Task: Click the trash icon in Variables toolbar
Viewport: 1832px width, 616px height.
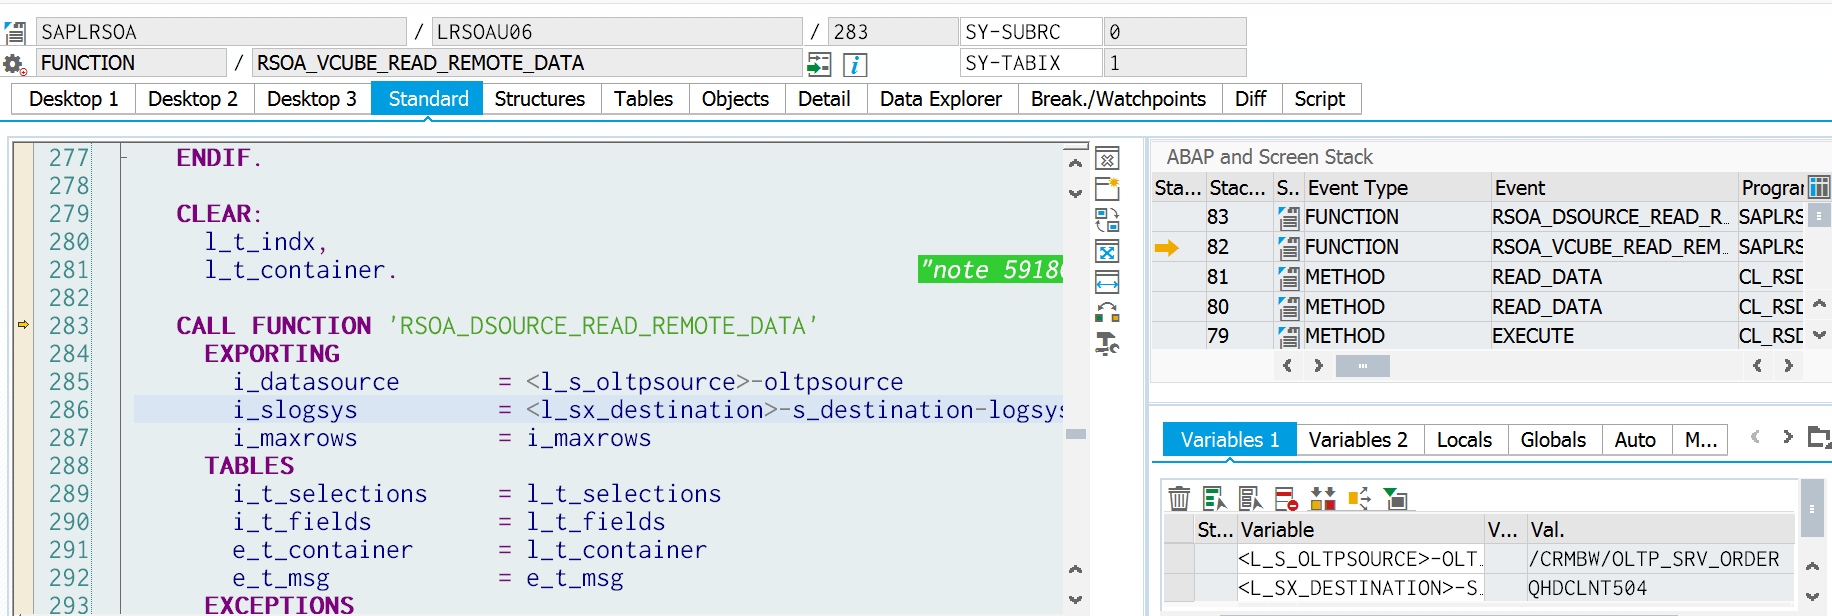Action: (x=1179, y=498)
